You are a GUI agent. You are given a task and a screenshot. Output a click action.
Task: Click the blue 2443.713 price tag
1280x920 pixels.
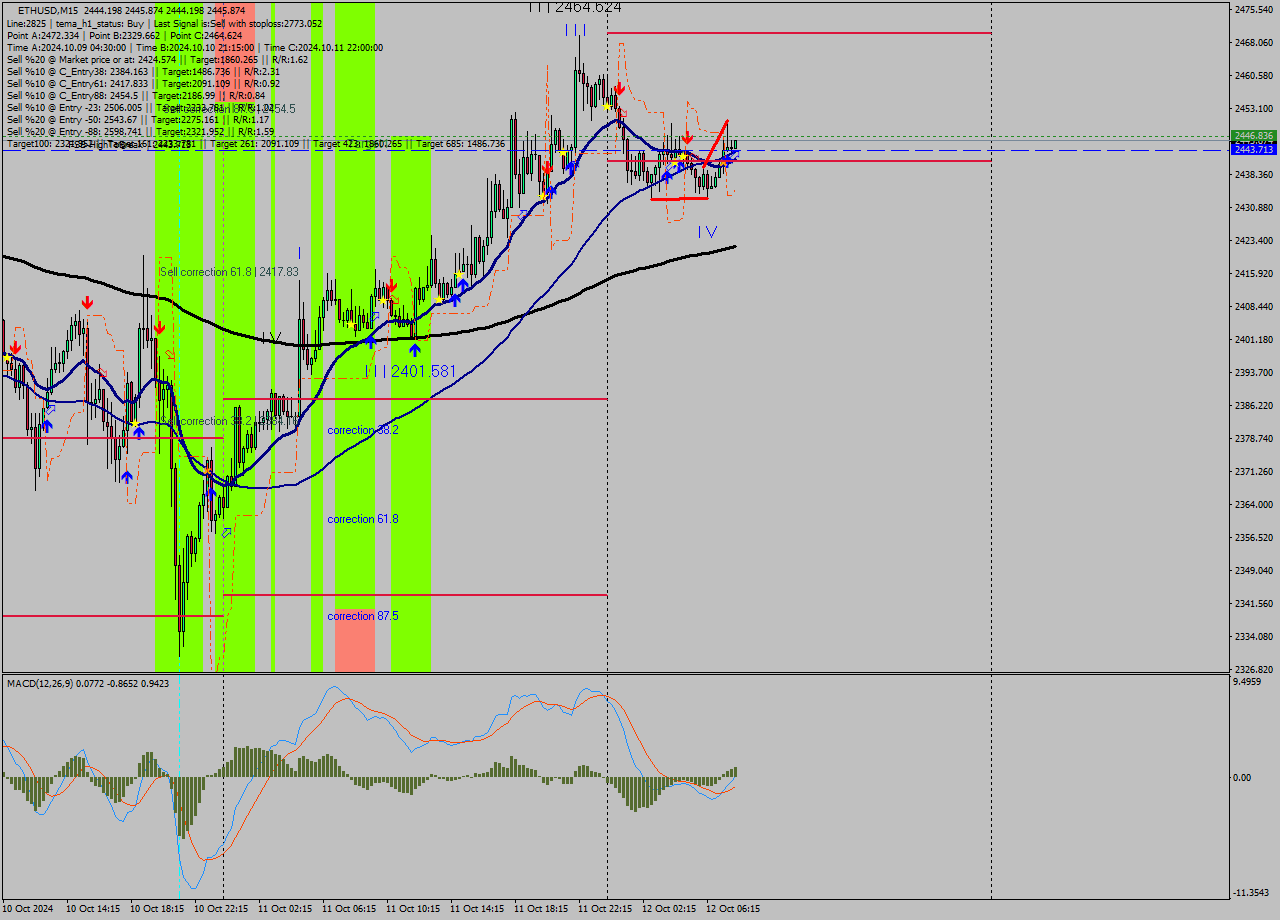tap(1253, 148)
